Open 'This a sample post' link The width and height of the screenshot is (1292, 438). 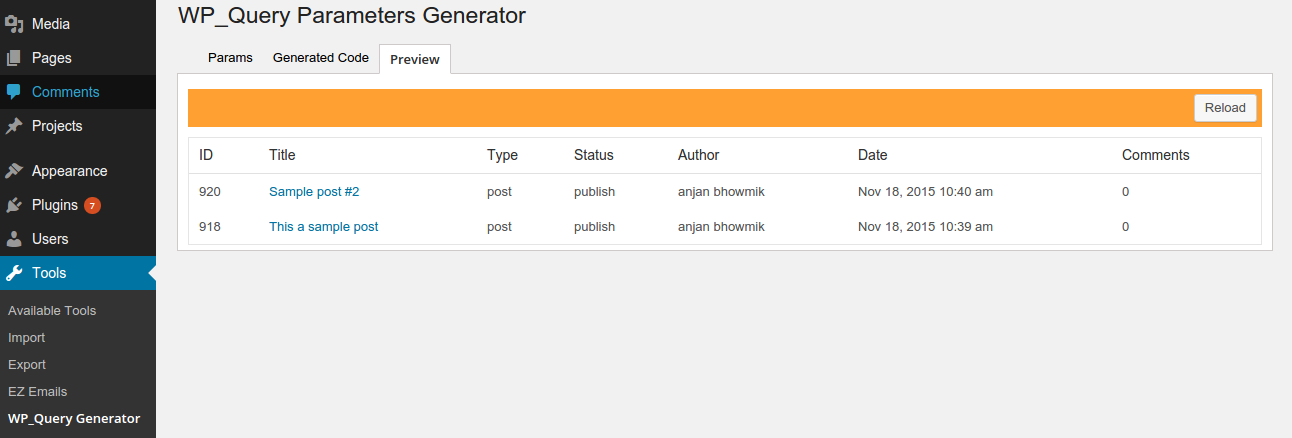324,227
